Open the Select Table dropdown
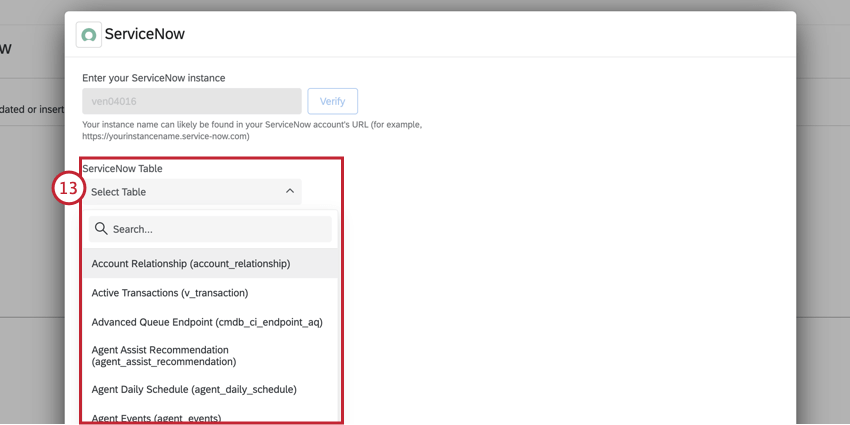The height and width of the screenshot is (425, 850). pos(192,191)
